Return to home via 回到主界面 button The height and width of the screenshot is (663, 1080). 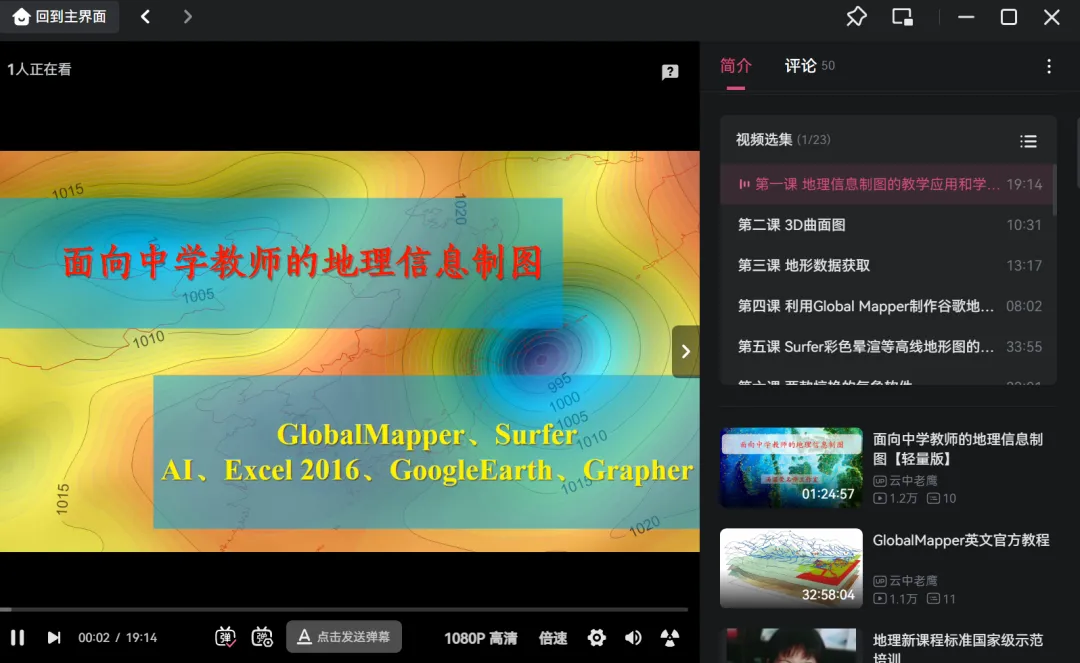pyautogui.click(x=59, y=17)
